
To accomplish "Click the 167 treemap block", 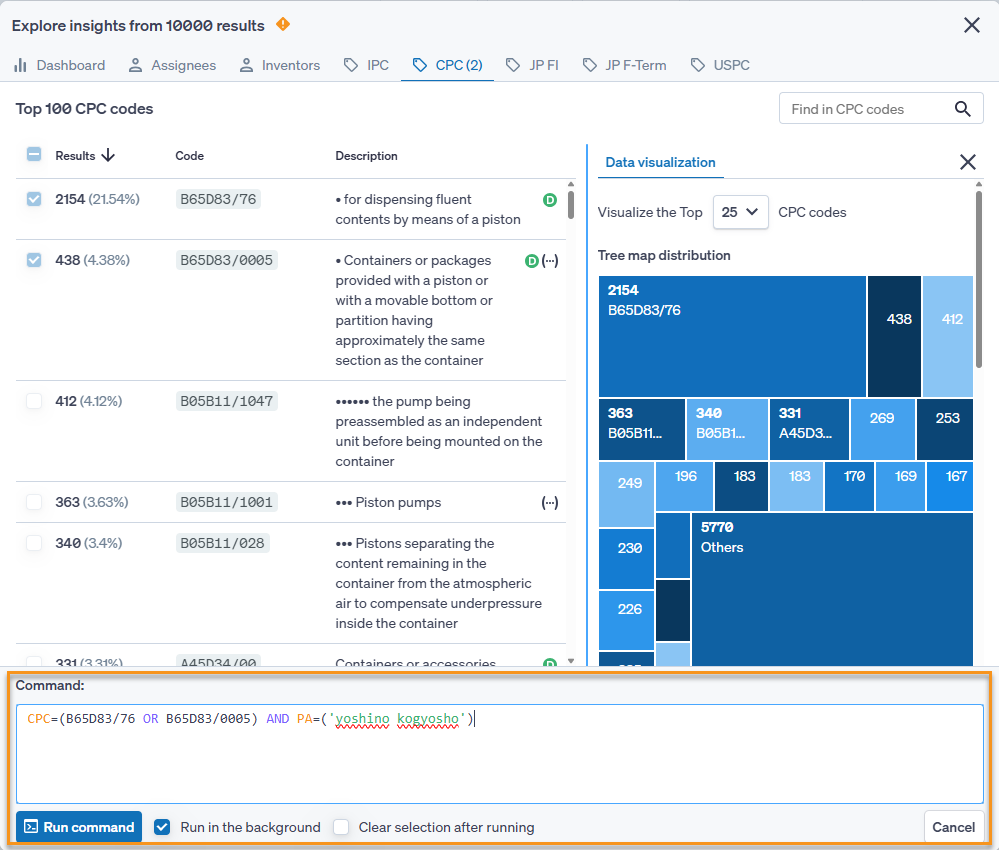I will (x=950, y=486).
